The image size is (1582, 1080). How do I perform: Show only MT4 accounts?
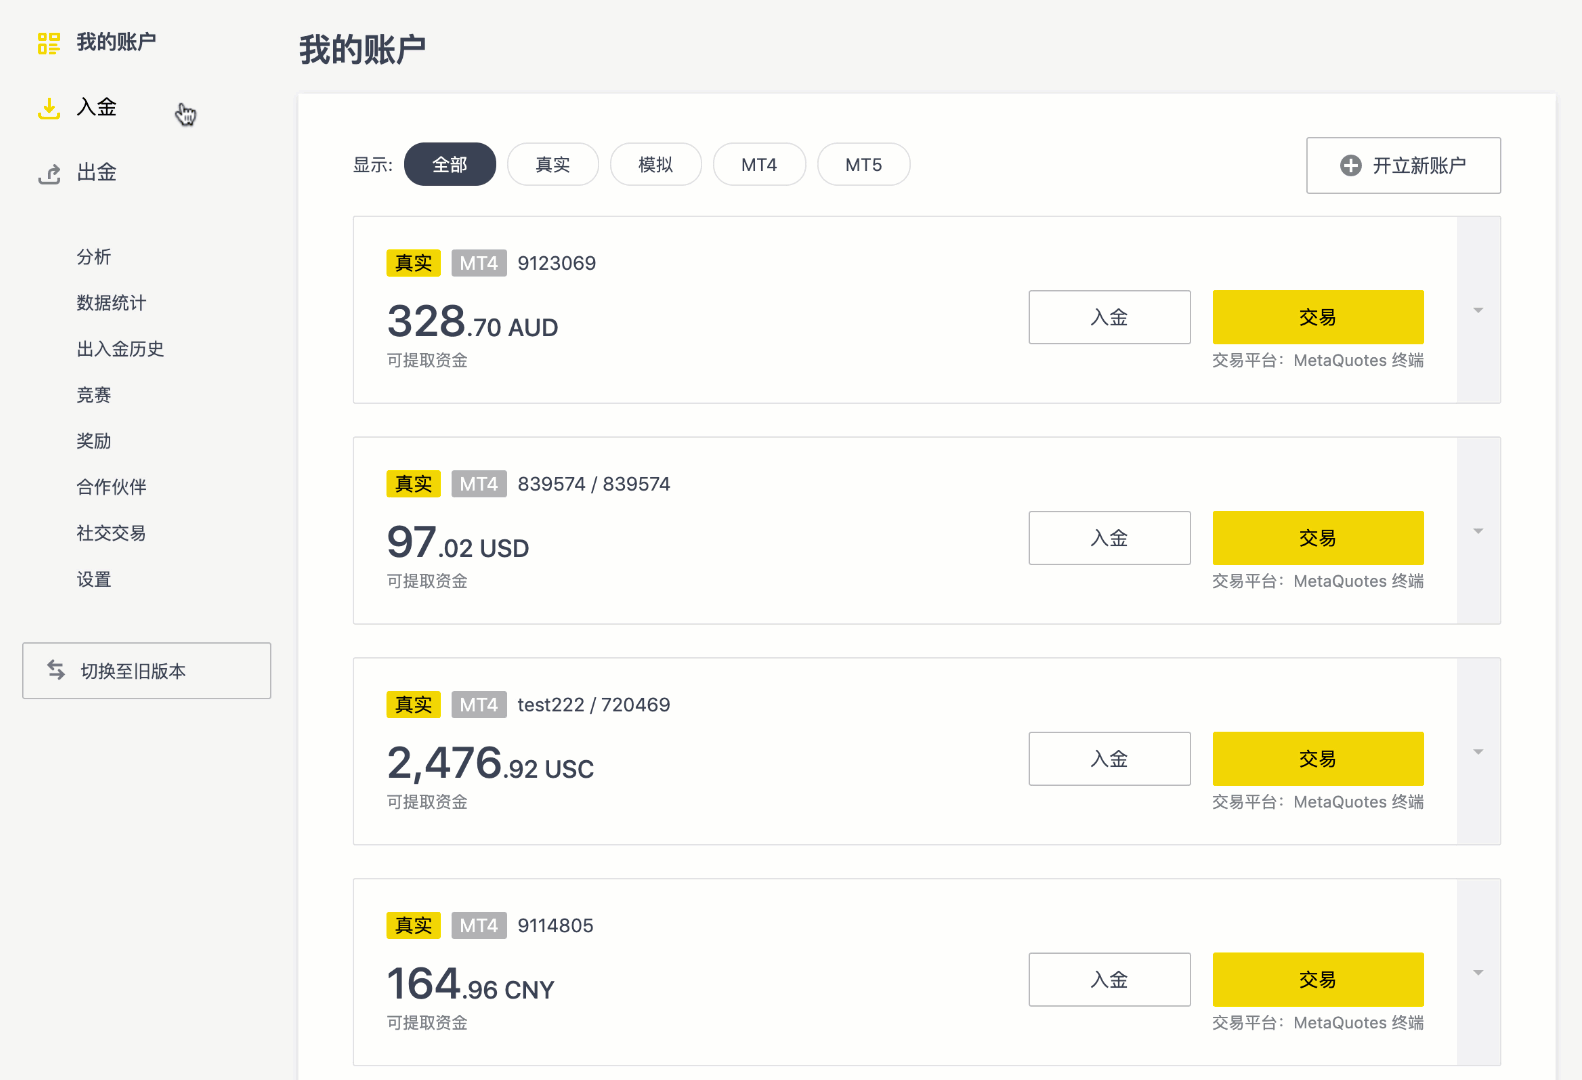point(759,165)
